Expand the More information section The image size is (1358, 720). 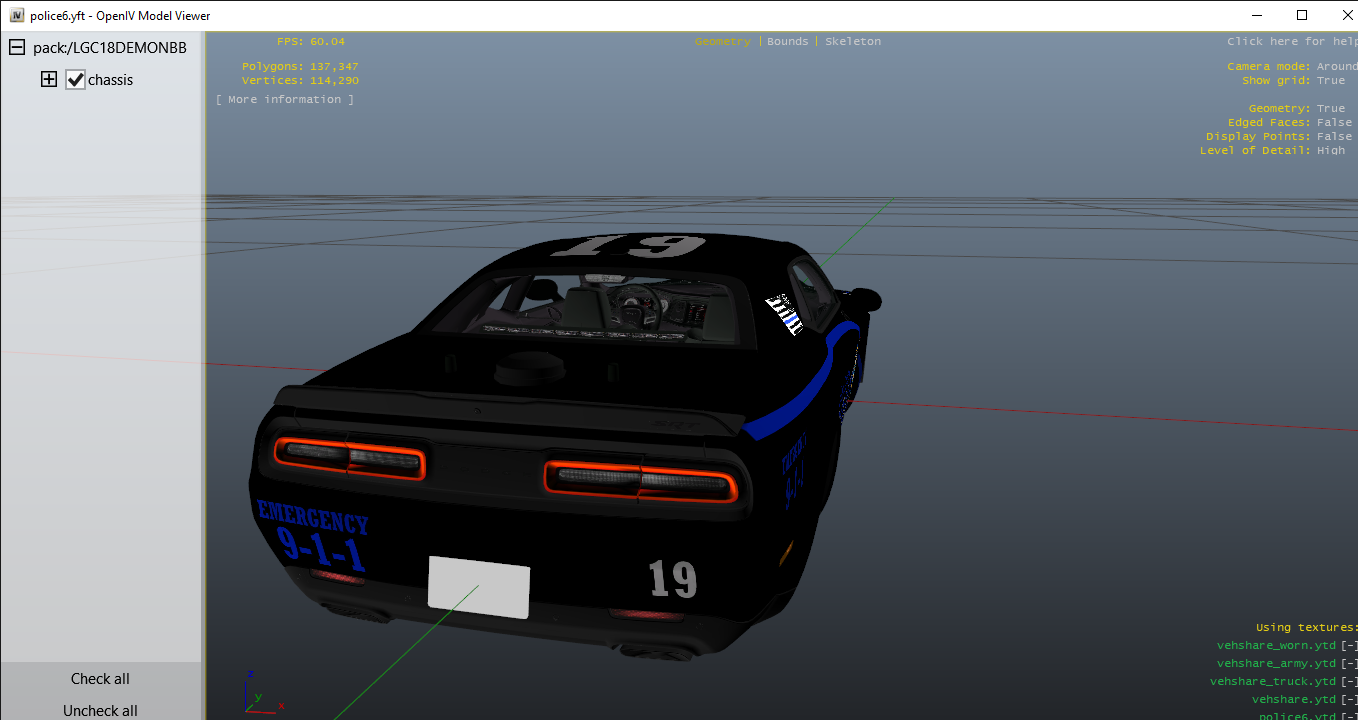(x=285, y=100)
